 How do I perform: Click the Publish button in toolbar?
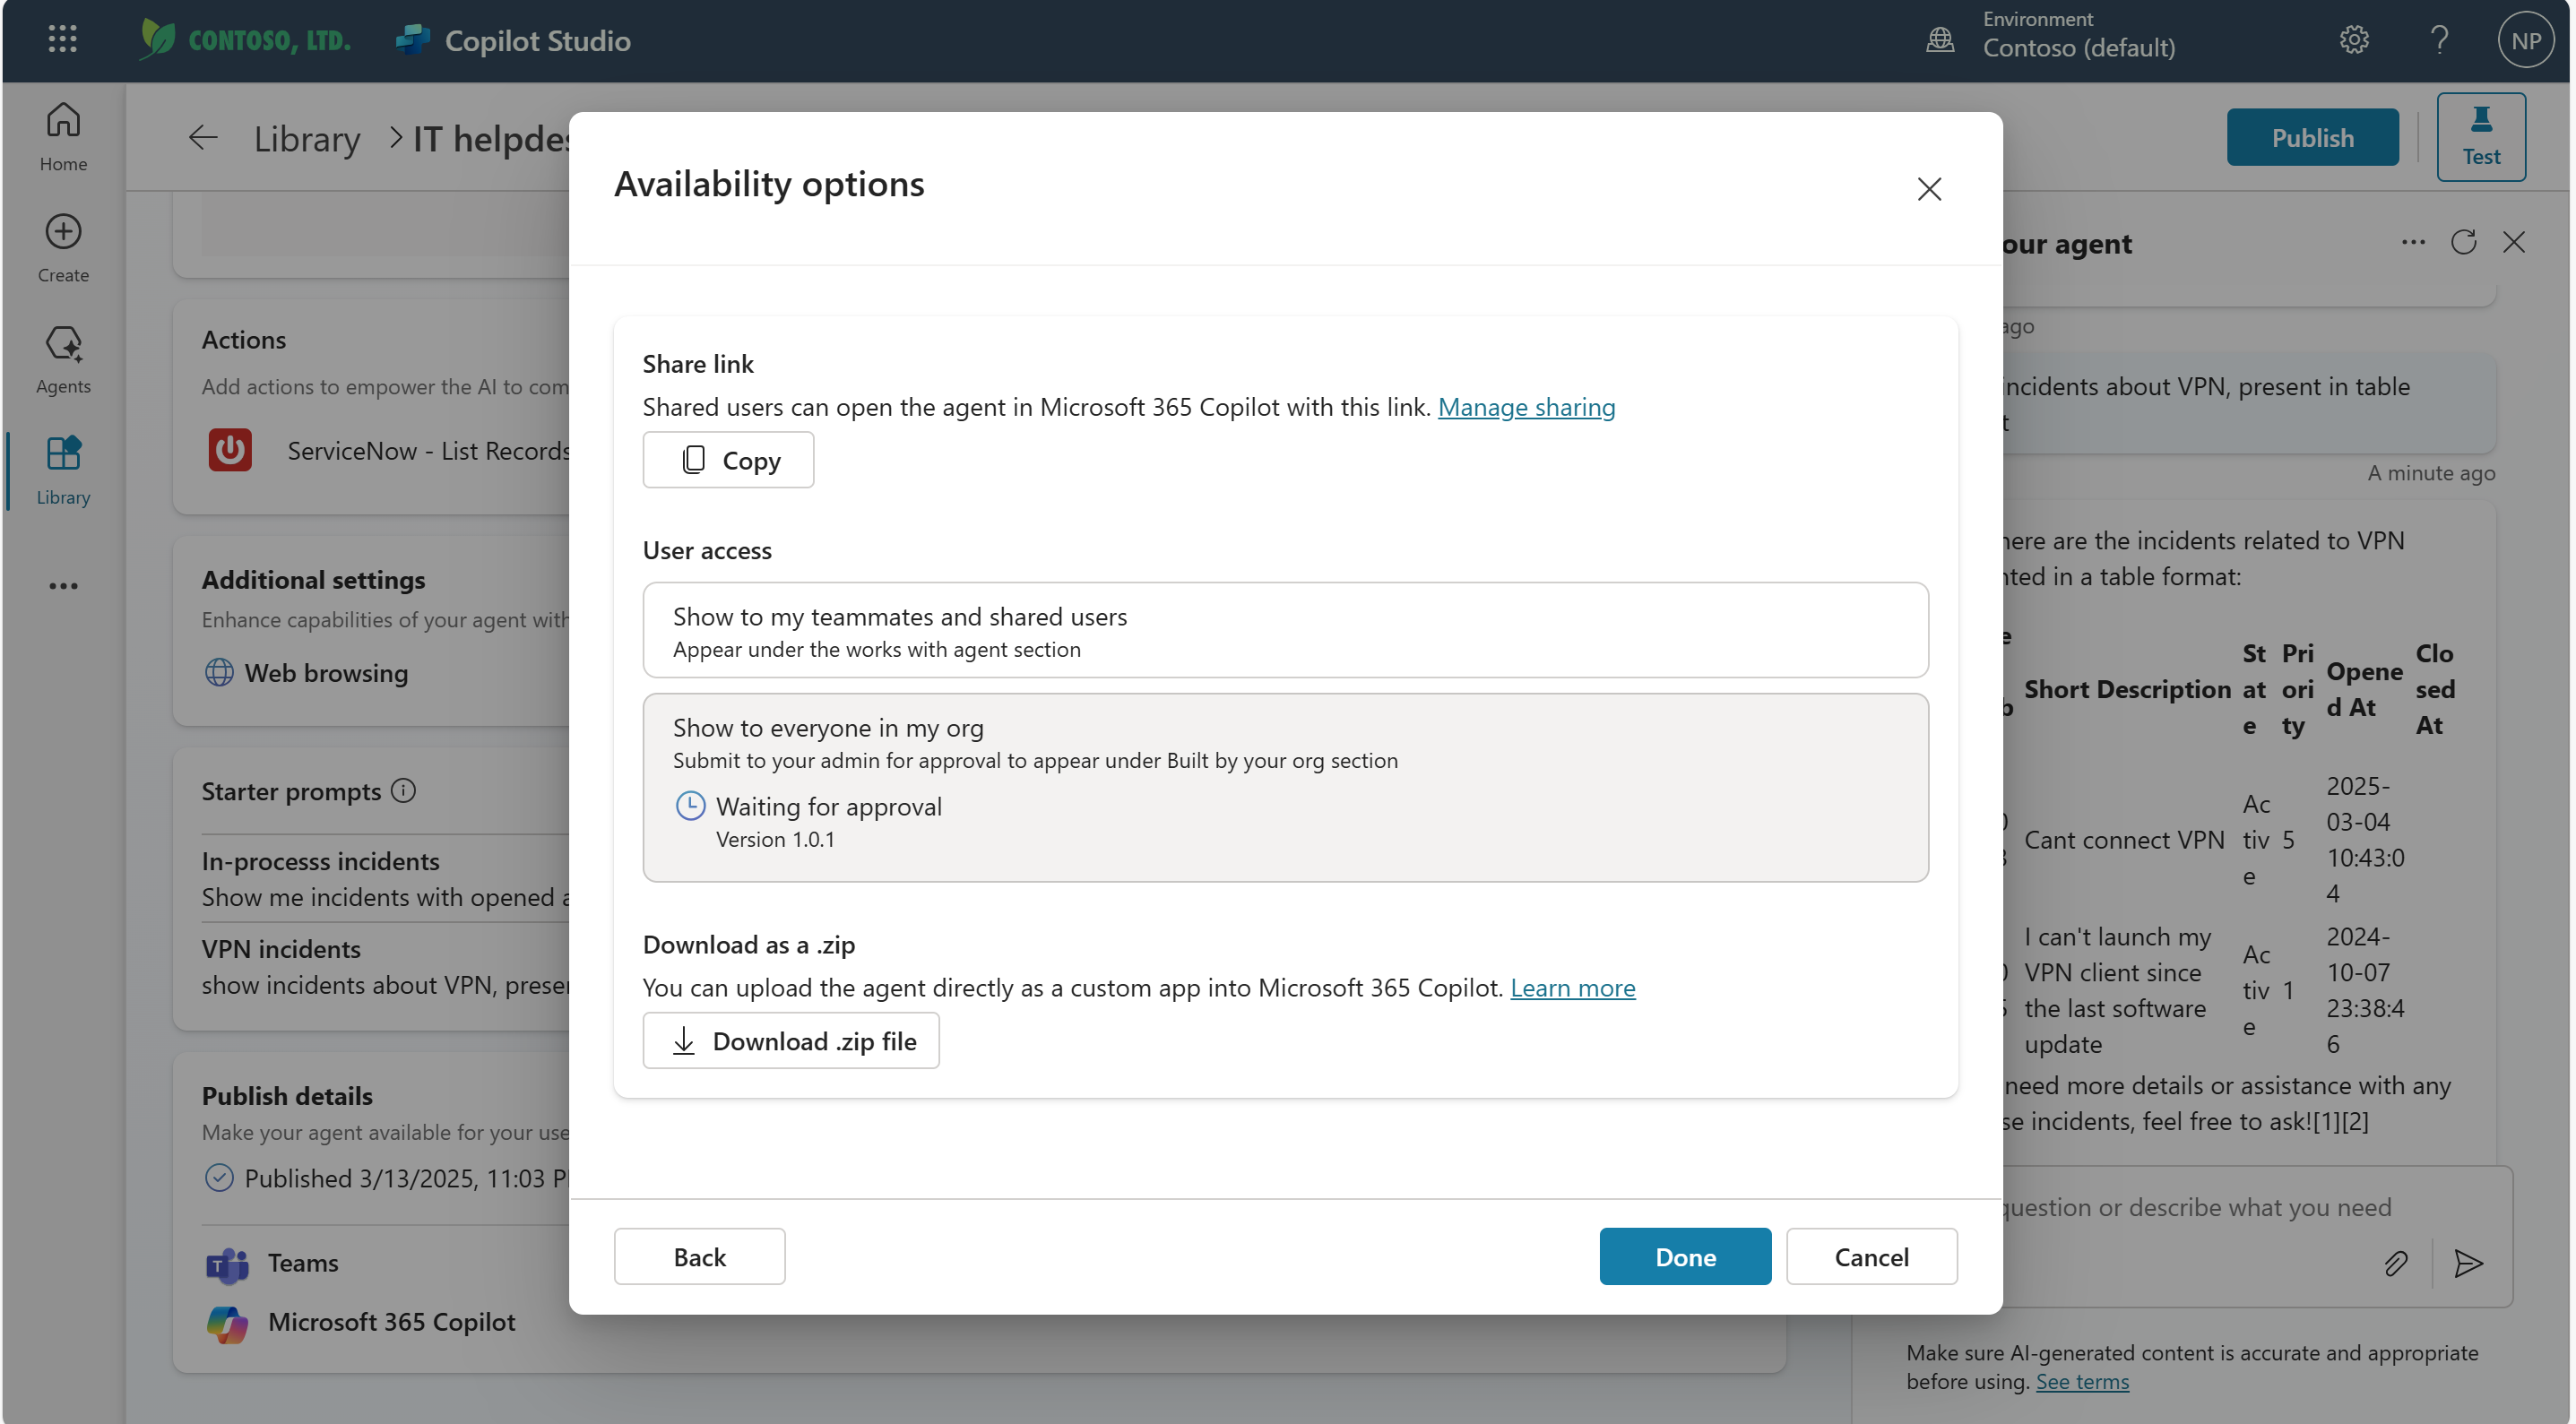[x=2313, y=135]
